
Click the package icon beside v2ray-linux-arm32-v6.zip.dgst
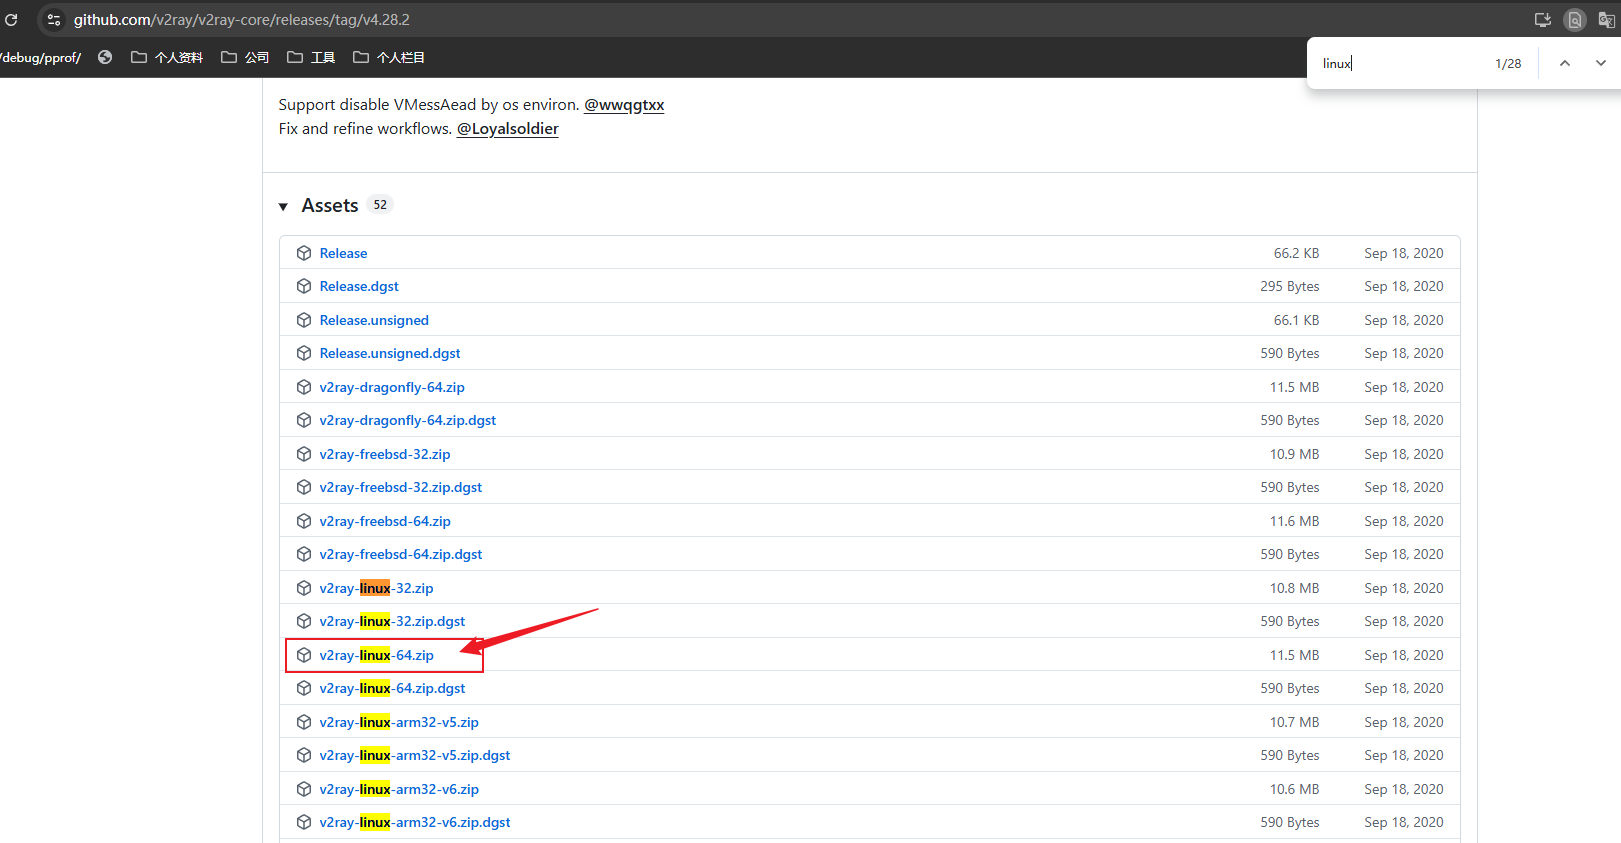pos(304,822)
